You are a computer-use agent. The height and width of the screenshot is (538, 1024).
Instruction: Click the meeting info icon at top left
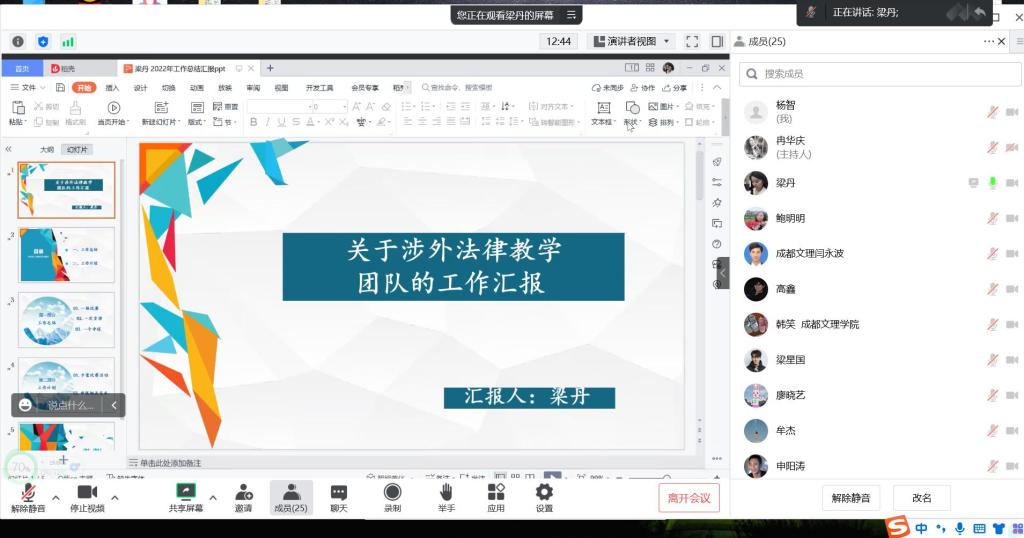[x=18, y=41]
